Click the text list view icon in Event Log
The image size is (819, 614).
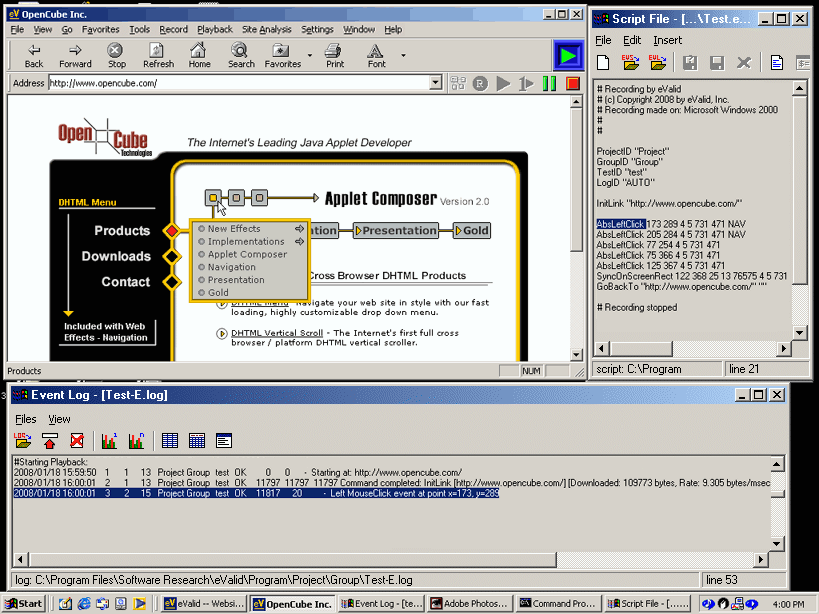click(x=224, y=441)
